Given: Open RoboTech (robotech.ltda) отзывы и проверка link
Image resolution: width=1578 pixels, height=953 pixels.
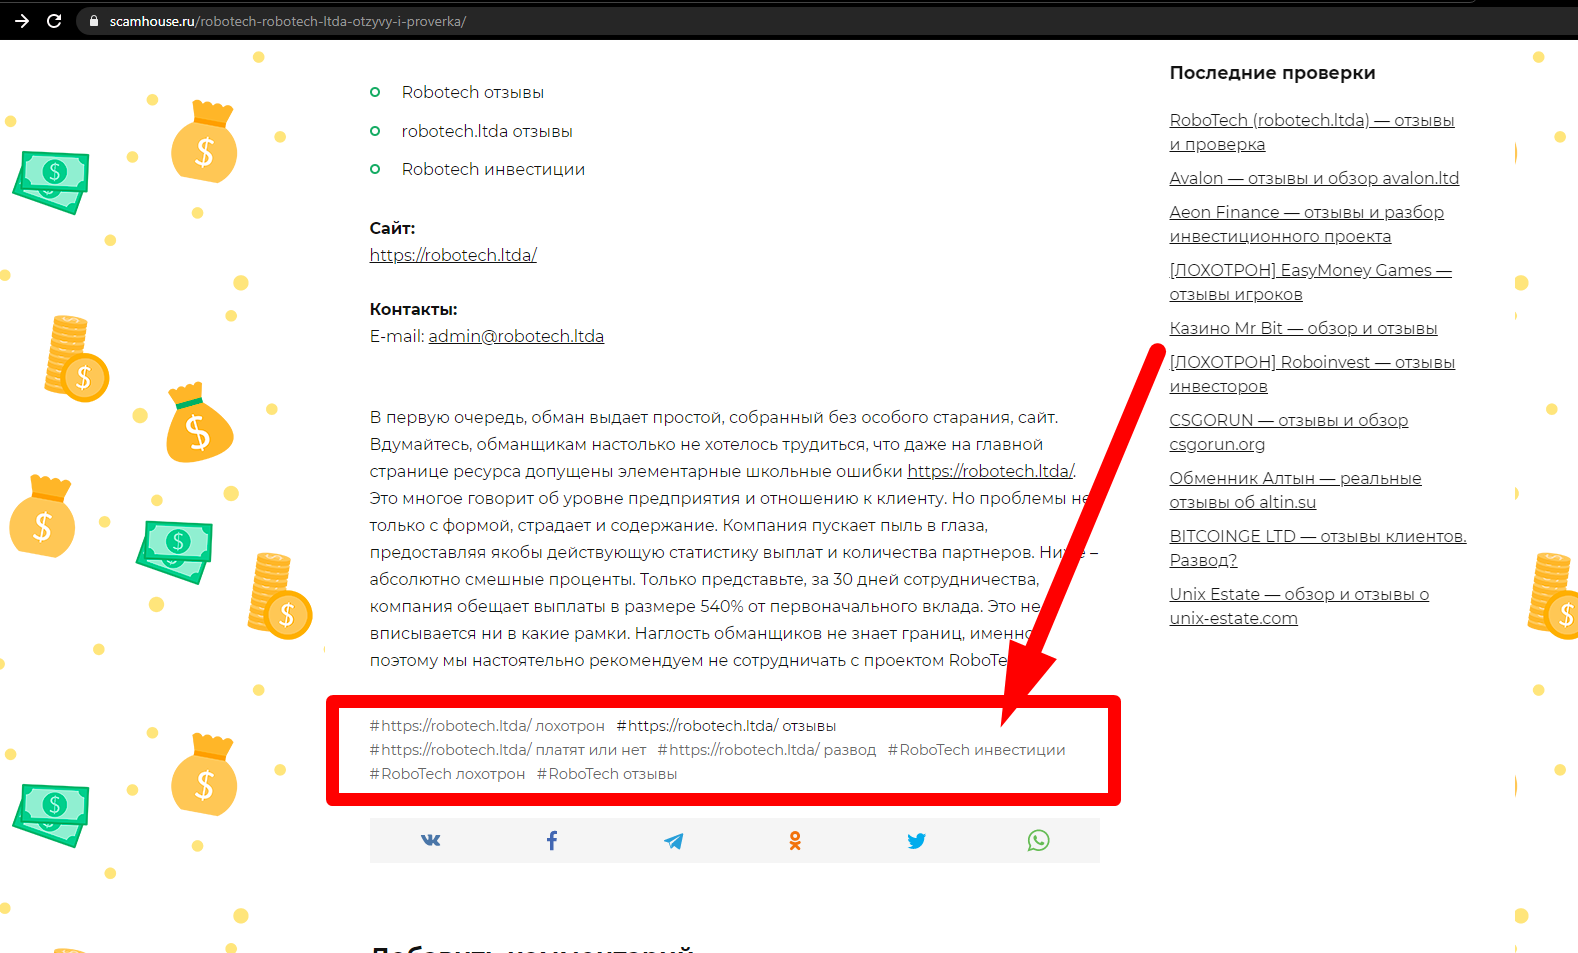Looking at the screenshot, I should [1312, 132].
